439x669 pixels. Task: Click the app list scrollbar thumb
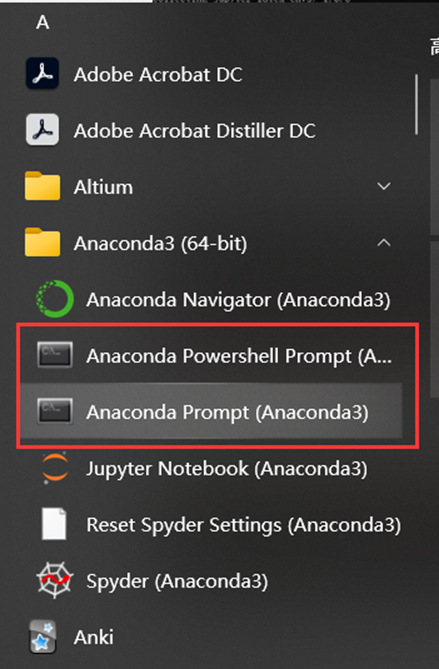tap(416, 105)
